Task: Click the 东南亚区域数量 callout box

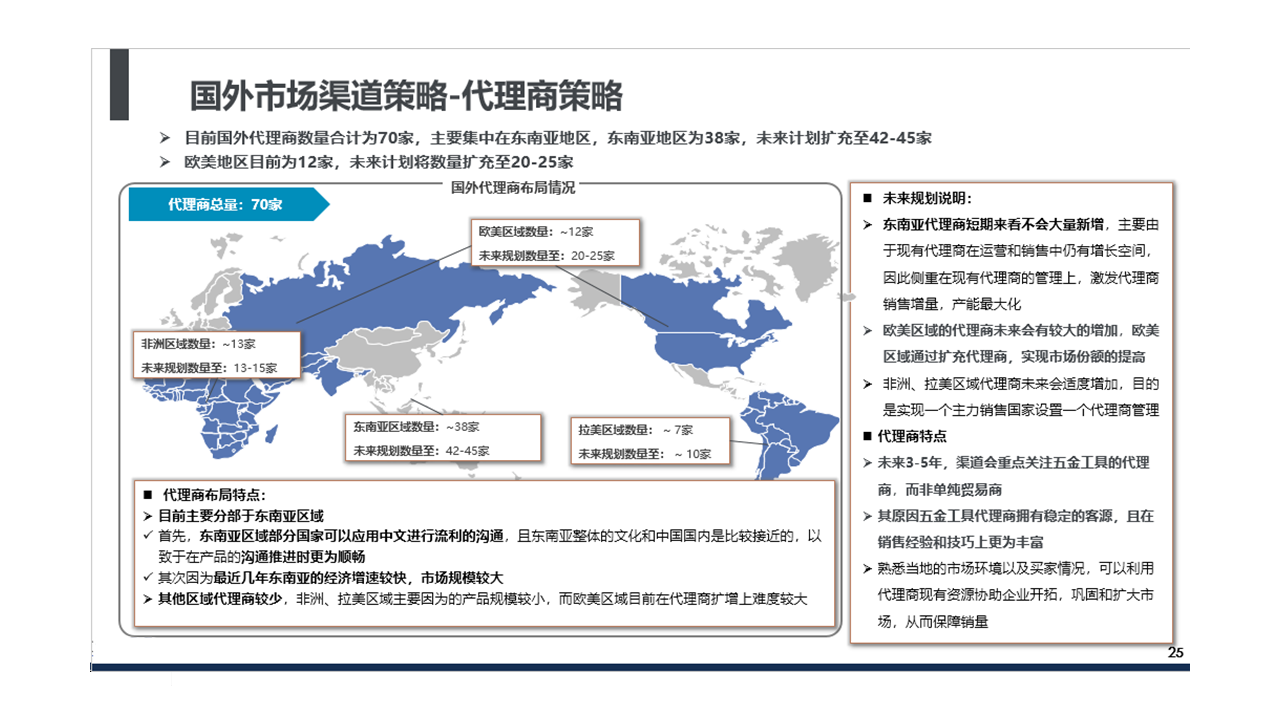Action: tap(442, 438)
